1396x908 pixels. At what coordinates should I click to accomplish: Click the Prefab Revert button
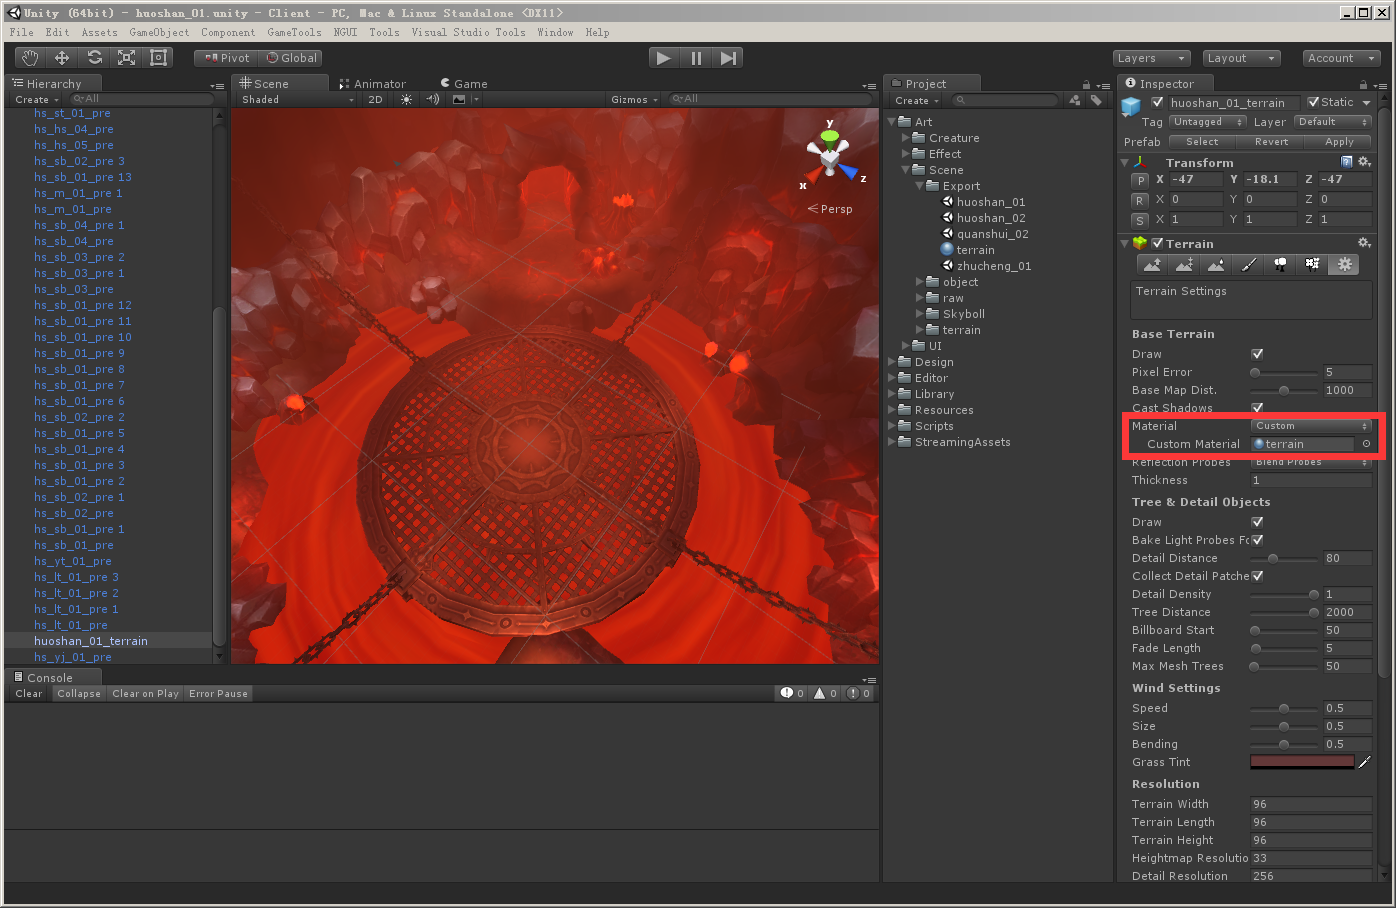tap(1271, 142)
